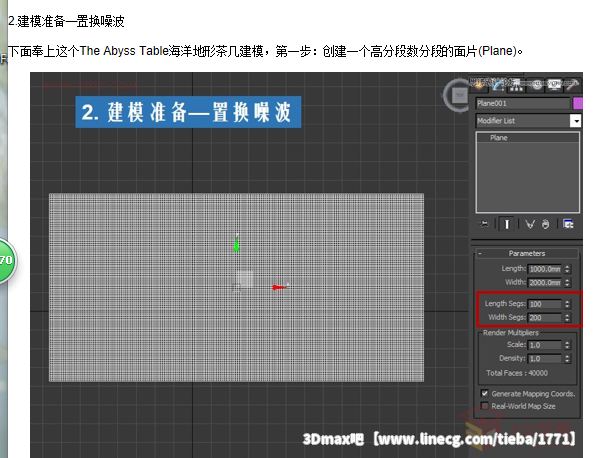The image size is (615, 458).
Task: Click Make Unique icon
Action: (x=530, y=224)
